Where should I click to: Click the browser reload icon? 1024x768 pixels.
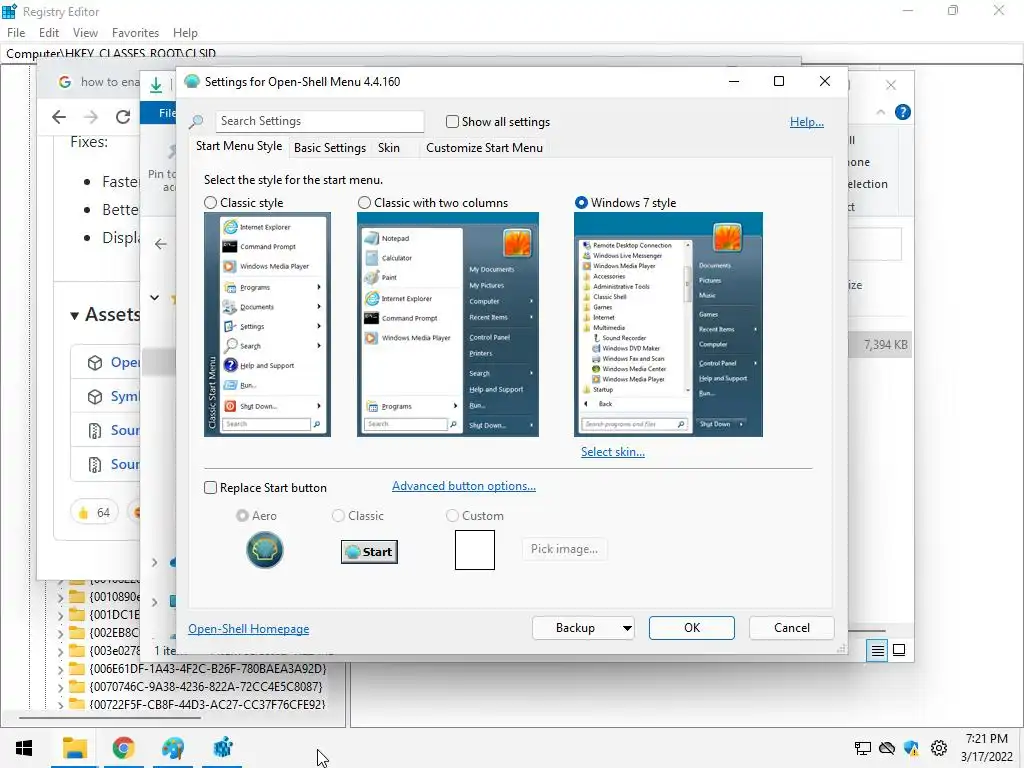pos(123,117)
